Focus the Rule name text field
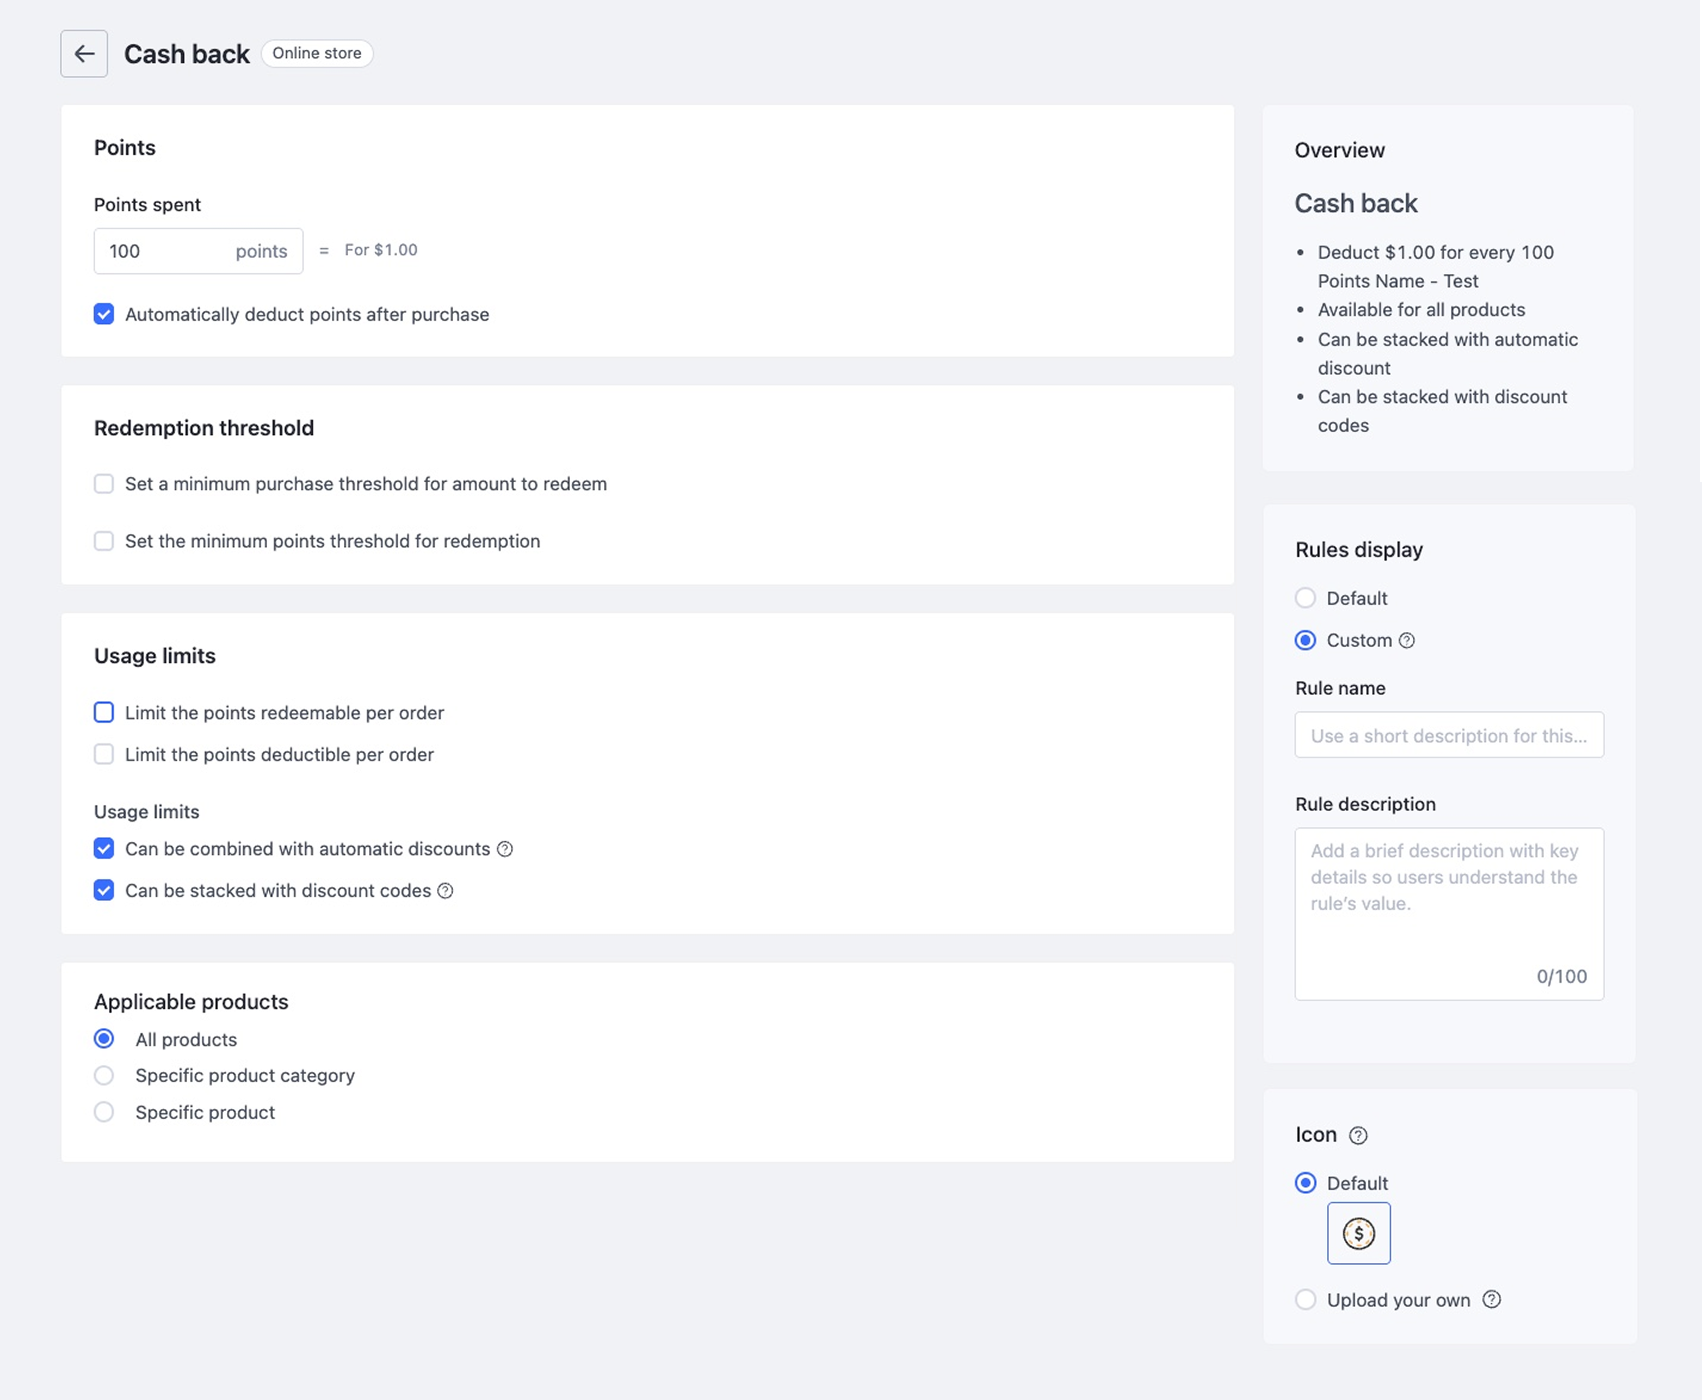1702x1400 pixels. coord(1449,736)
